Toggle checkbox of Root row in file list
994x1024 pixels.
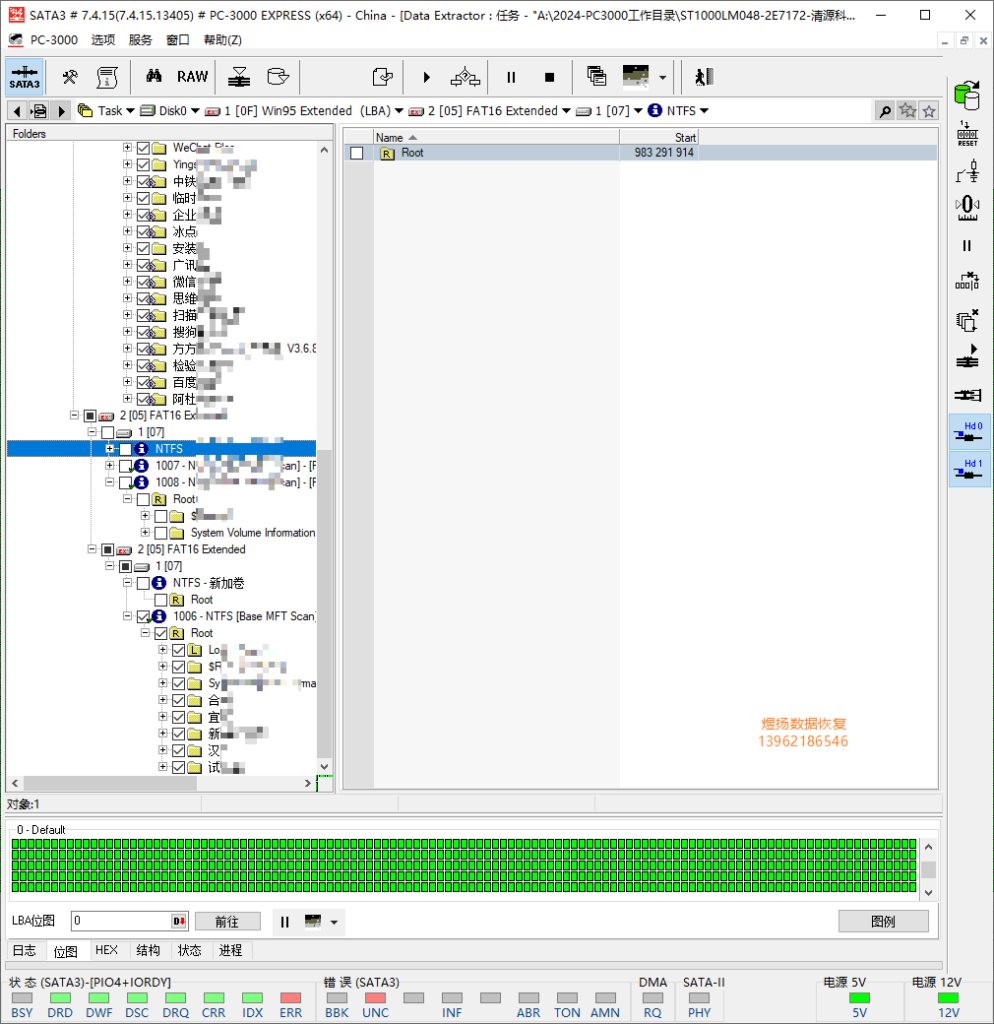point(357,153)
